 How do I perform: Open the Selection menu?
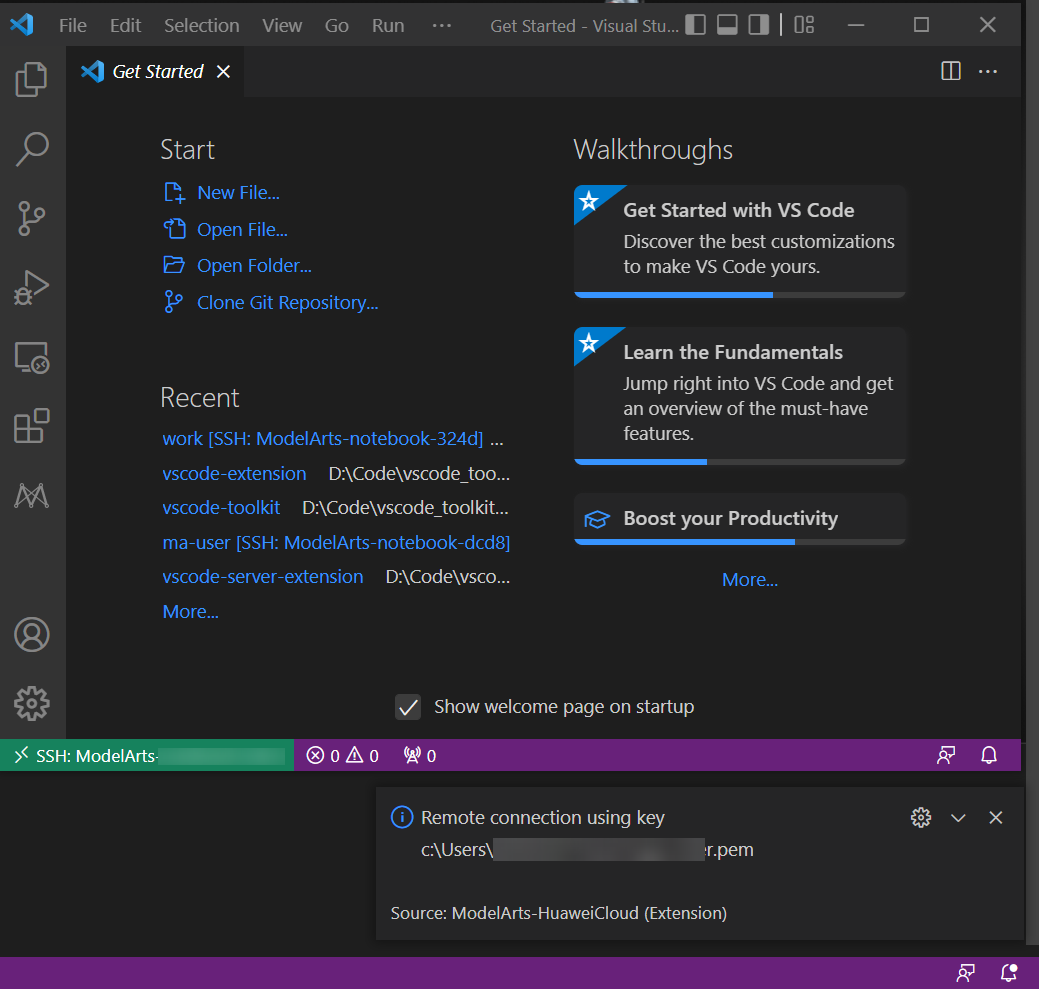tap(201, 25)
